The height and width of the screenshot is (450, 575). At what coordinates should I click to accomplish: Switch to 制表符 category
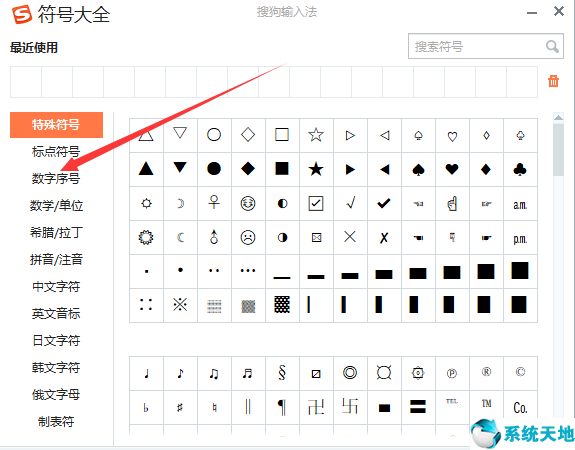pyautogui.click(x=56, y=422)
